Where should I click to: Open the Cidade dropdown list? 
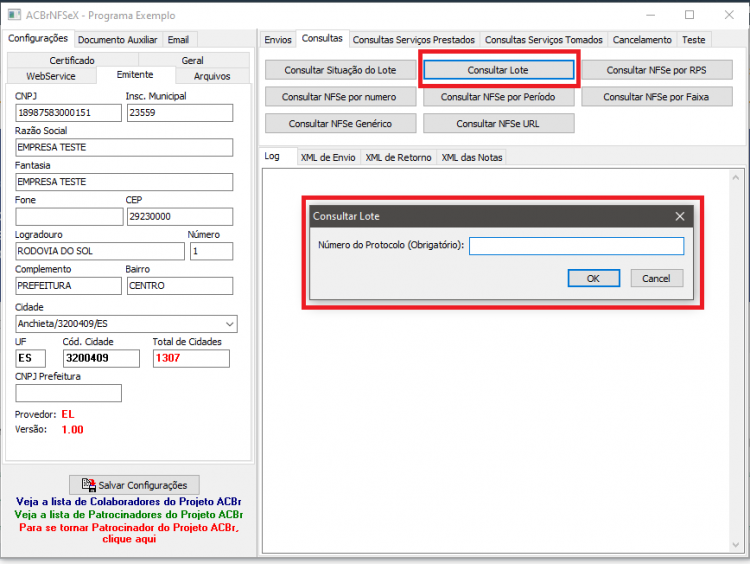230,324
